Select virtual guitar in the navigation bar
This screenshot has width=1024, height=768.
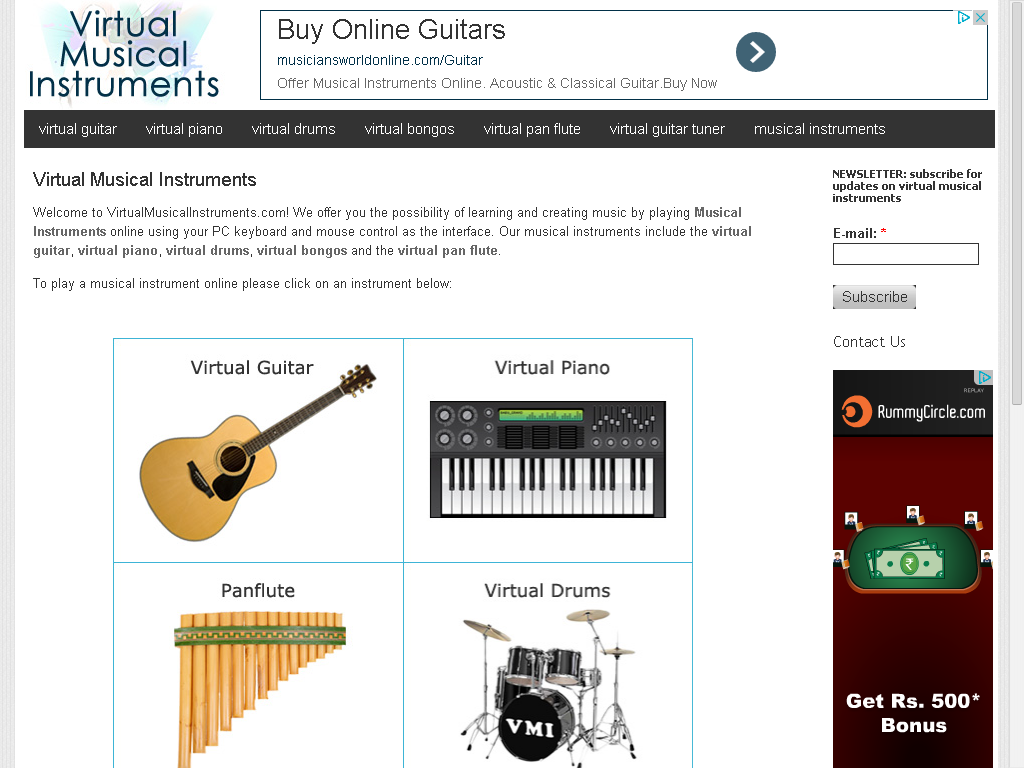(x=78, y=129)
